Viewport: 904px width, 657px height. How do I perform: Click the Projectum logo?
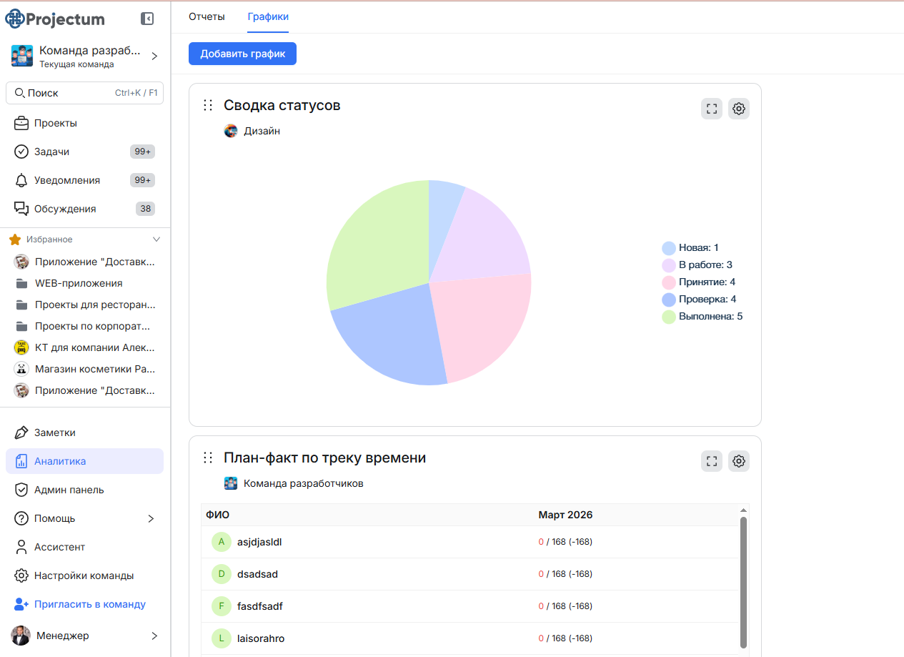(x=55, y=19)
